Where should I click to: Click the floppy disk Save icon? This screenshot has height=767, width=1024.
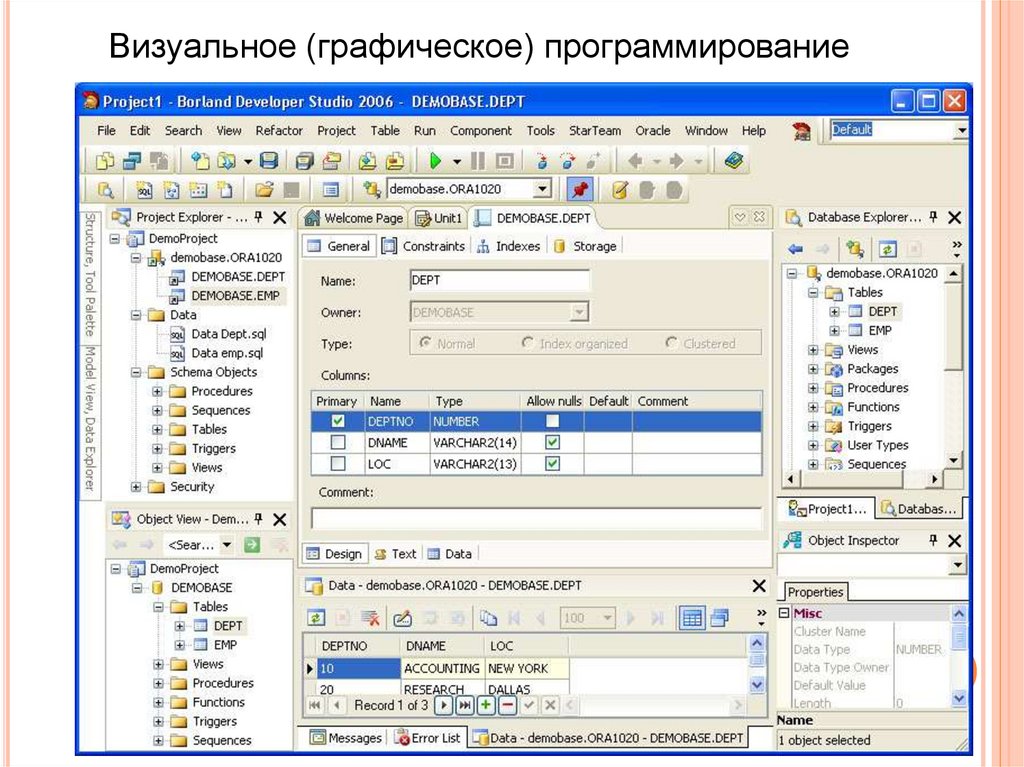pyautogui.click(x=269, y=160)
